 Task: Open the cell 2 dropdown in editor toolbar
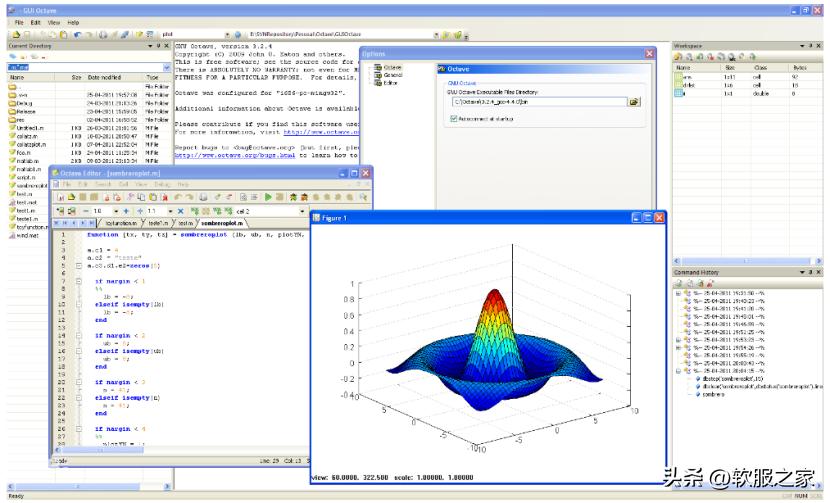(302, 211)
